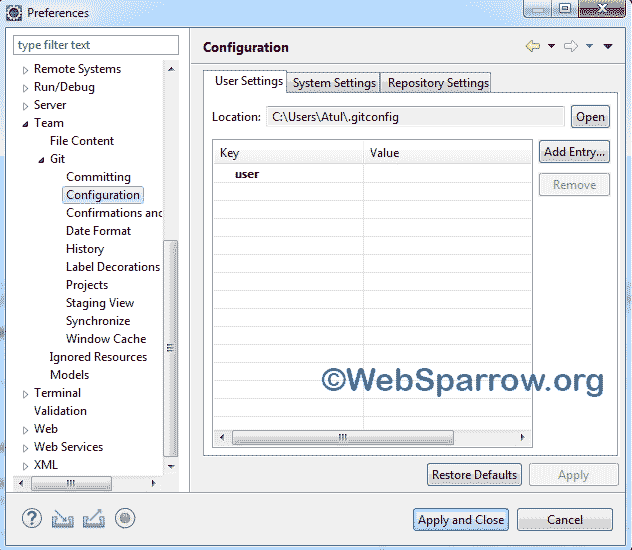This screenshot has height=550, width=632.
Task: Expand the Remote Systems tree node
Action: coord(25,70)
